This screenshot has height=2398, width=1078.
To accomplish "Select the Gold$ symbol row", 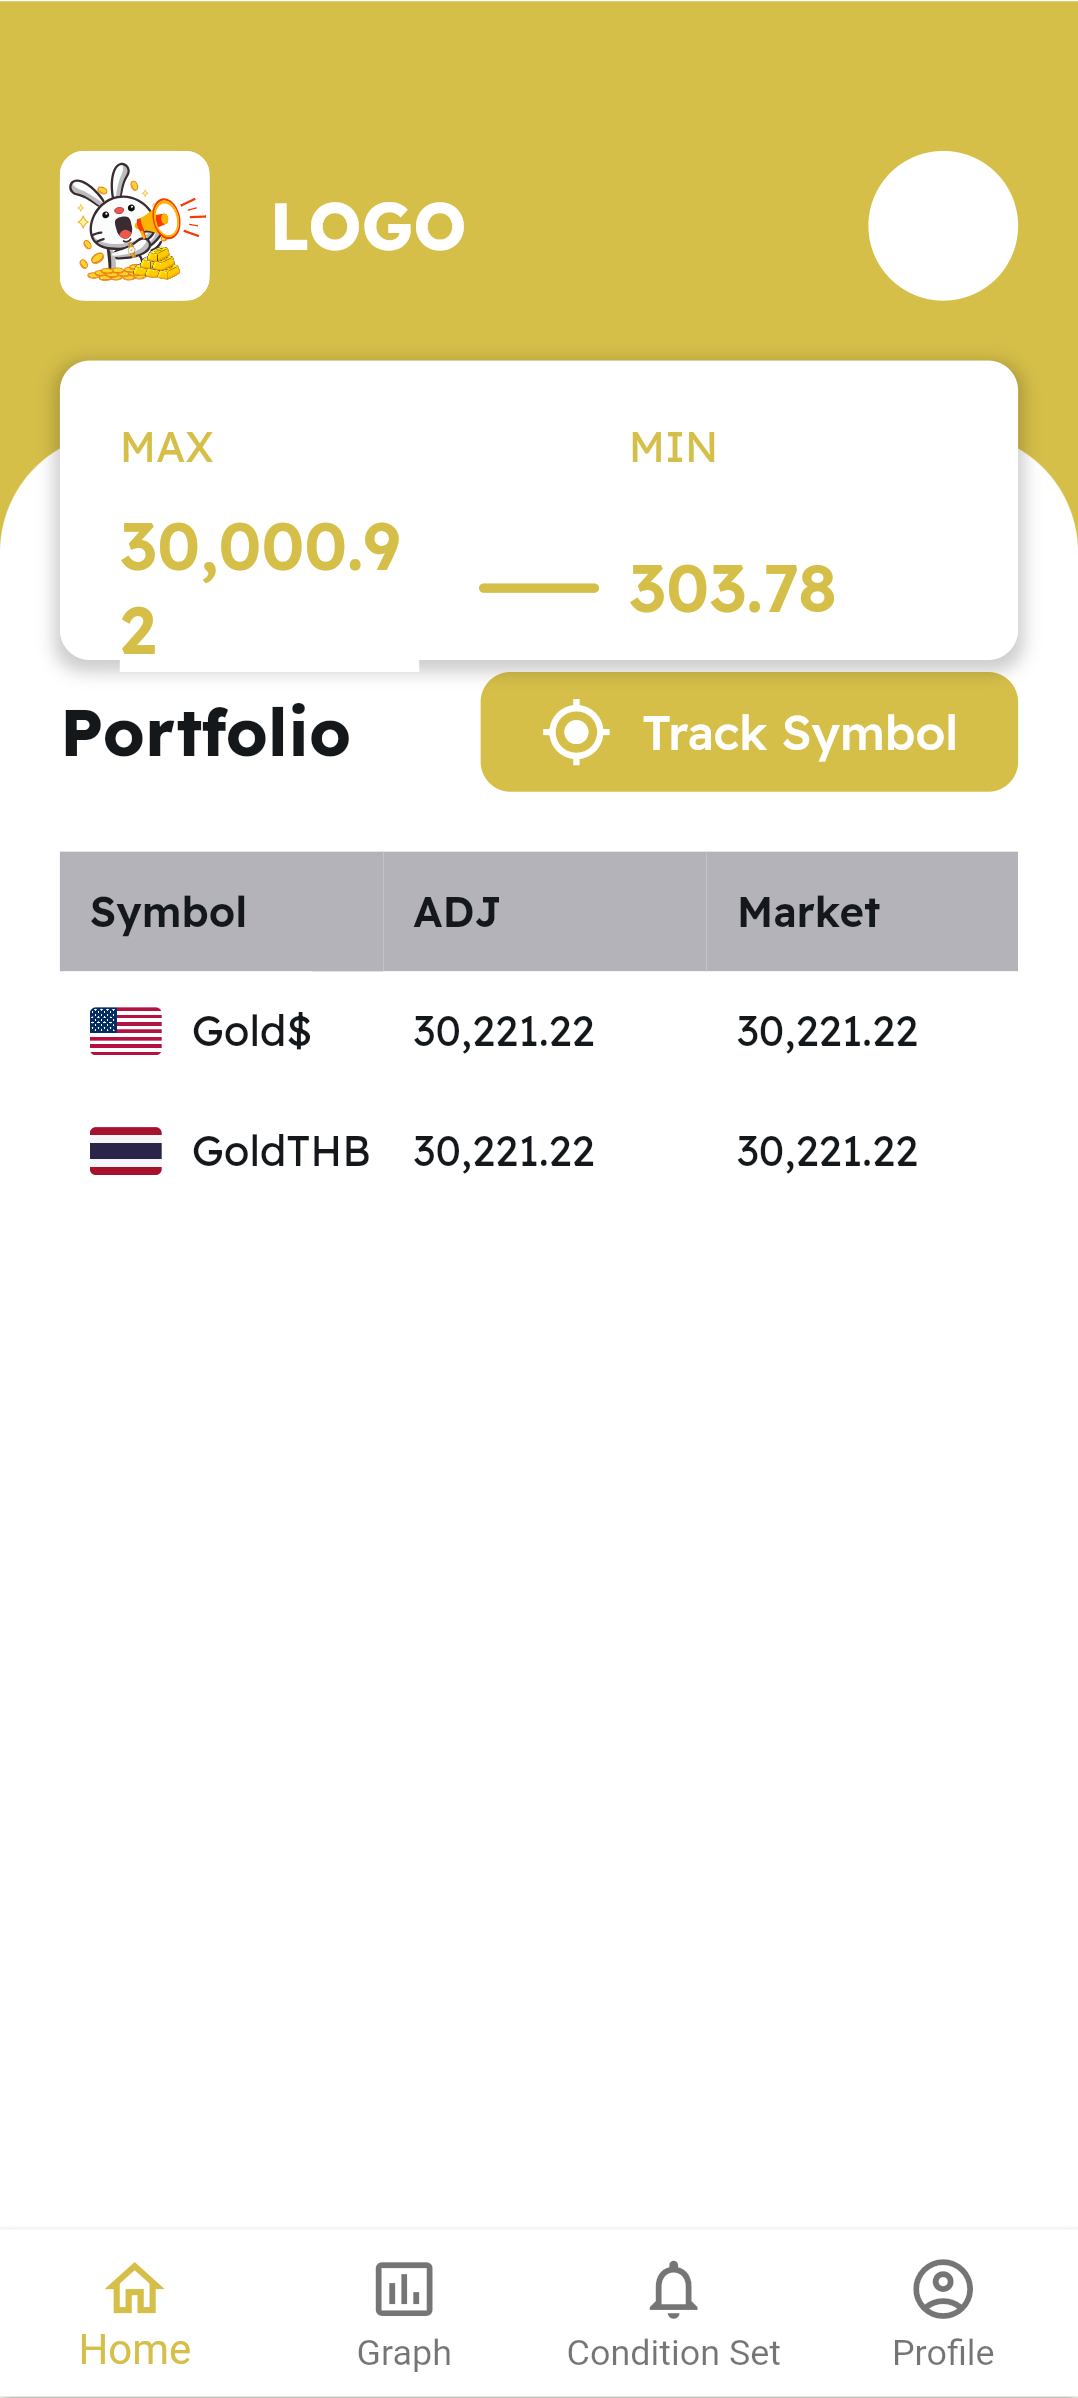I will click(252, 1031).
